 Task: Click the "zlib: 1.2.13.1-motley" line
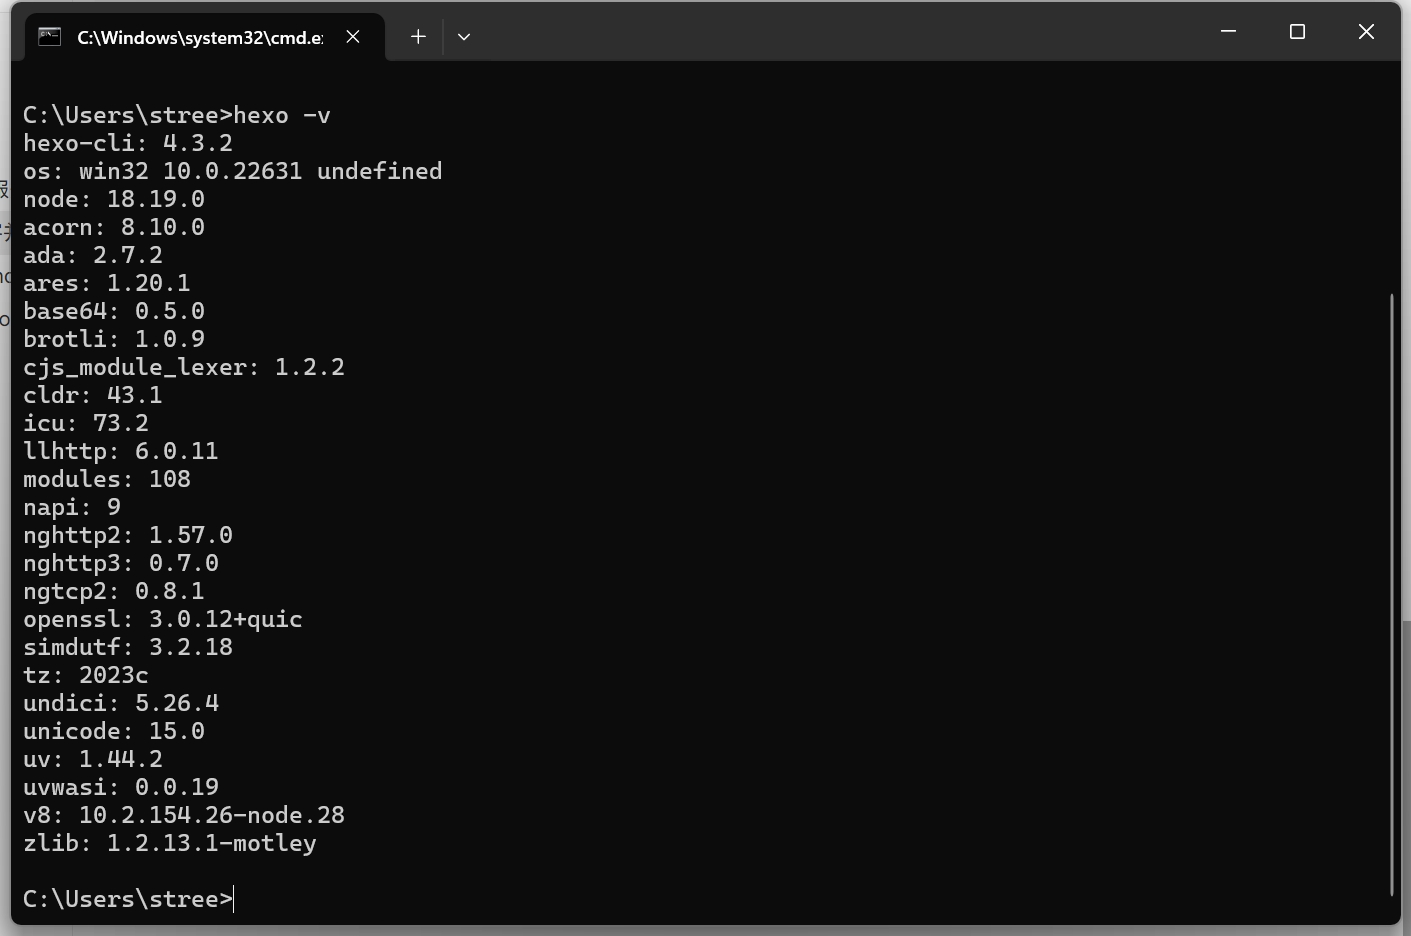point(170,843)
